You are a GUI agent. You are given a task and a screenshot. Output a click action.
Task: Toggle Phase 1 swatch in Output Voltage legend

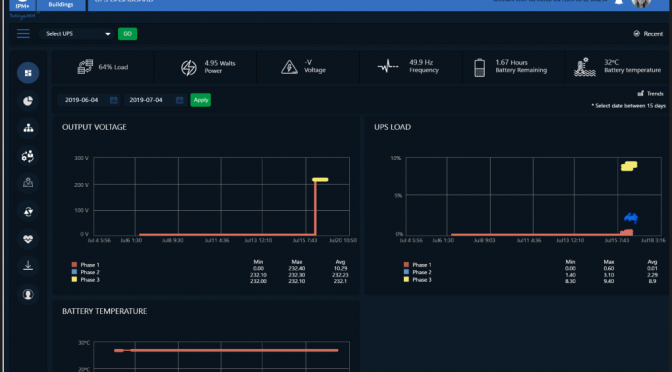pos(74,265)
